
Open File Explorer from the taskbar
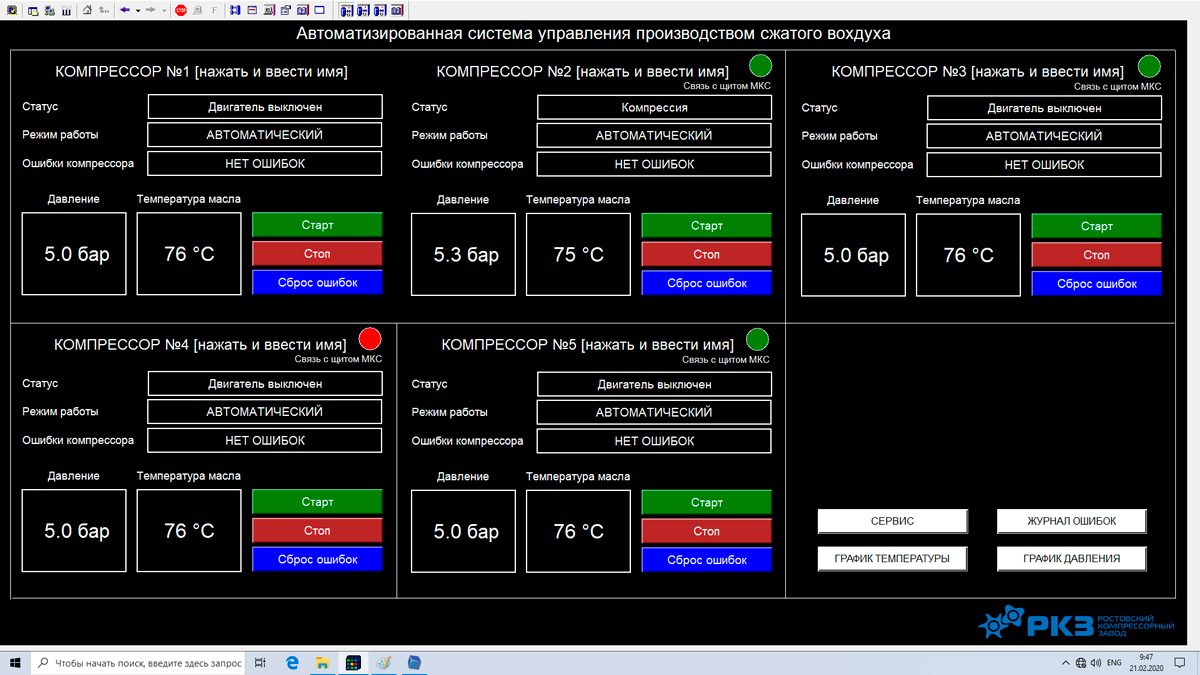(323, 663)
